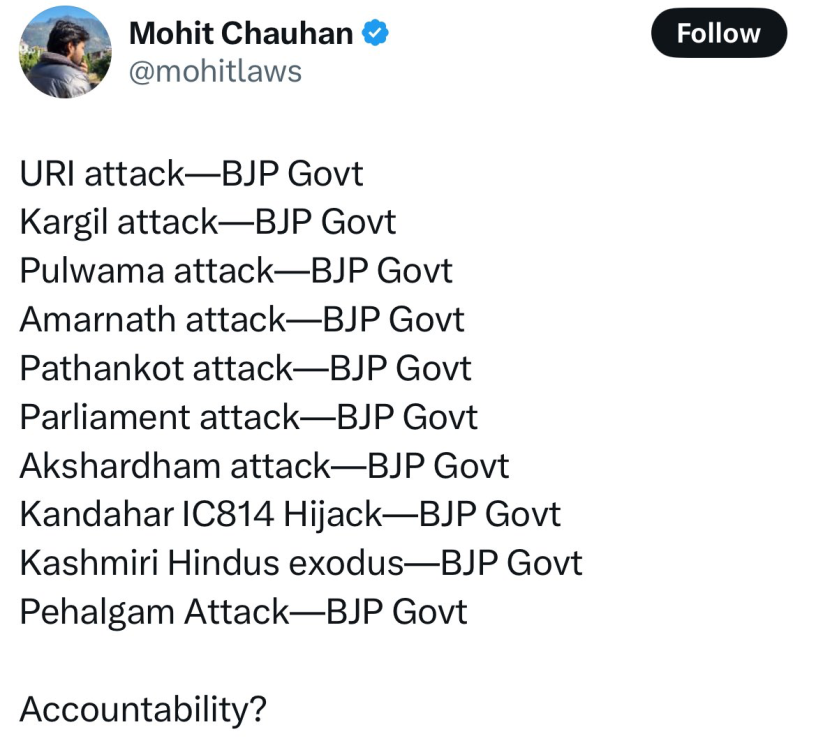
Task: Select the 'Kargil attack—BJP Govt' line
Action: click(208, 222)
